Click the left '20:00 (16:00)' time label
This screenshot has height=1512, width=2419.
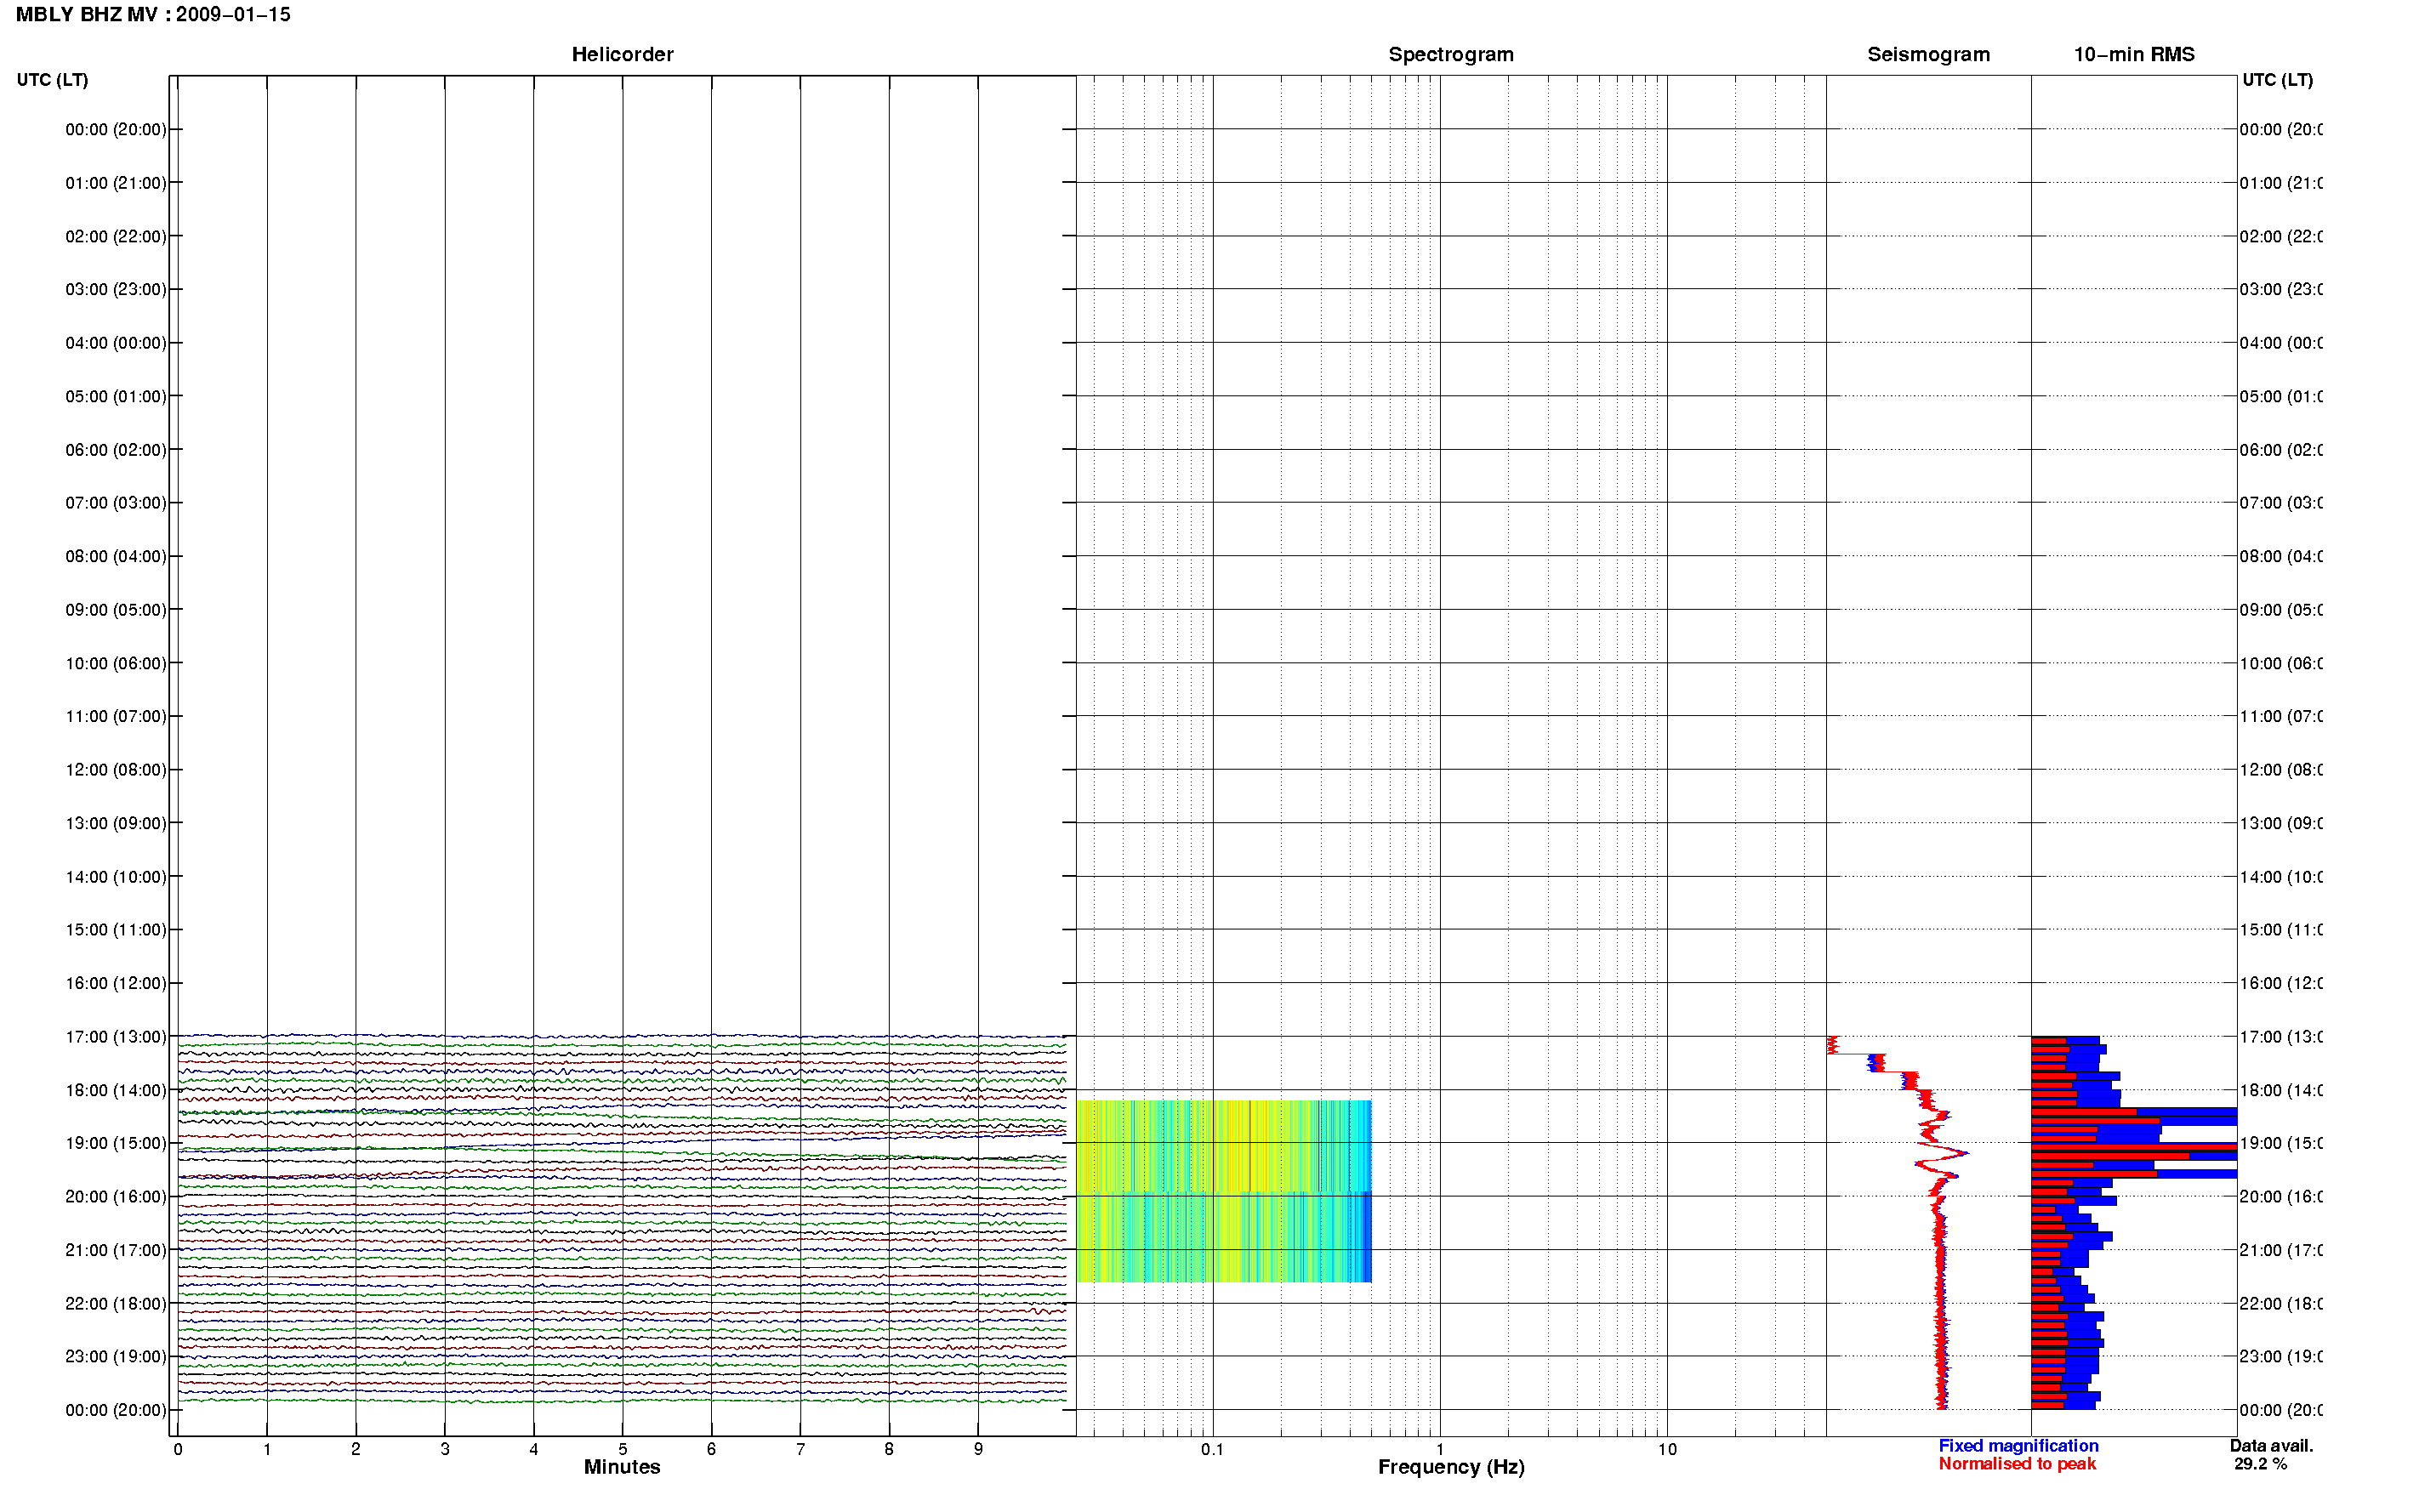116,1197
